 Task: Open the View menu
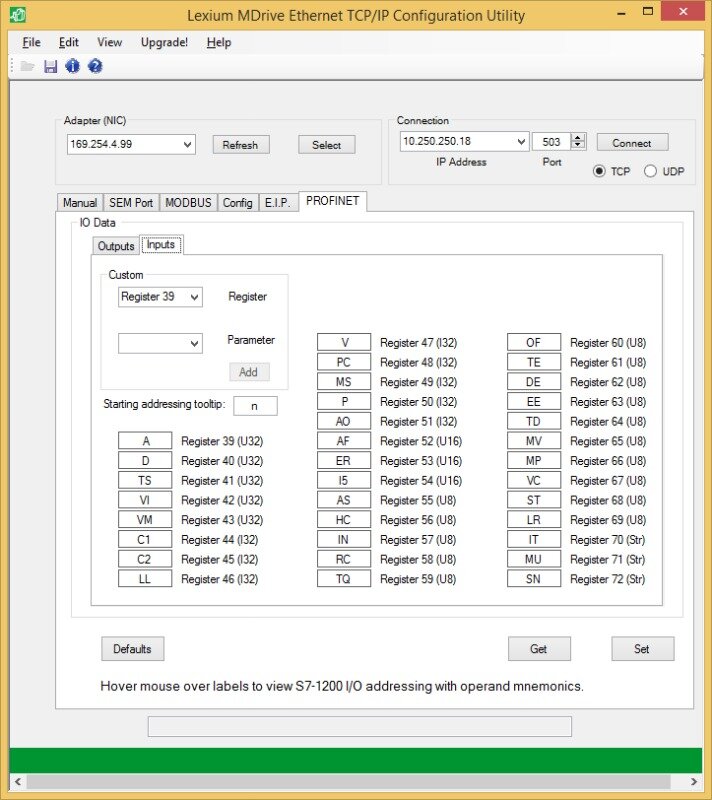coord(110,42)
